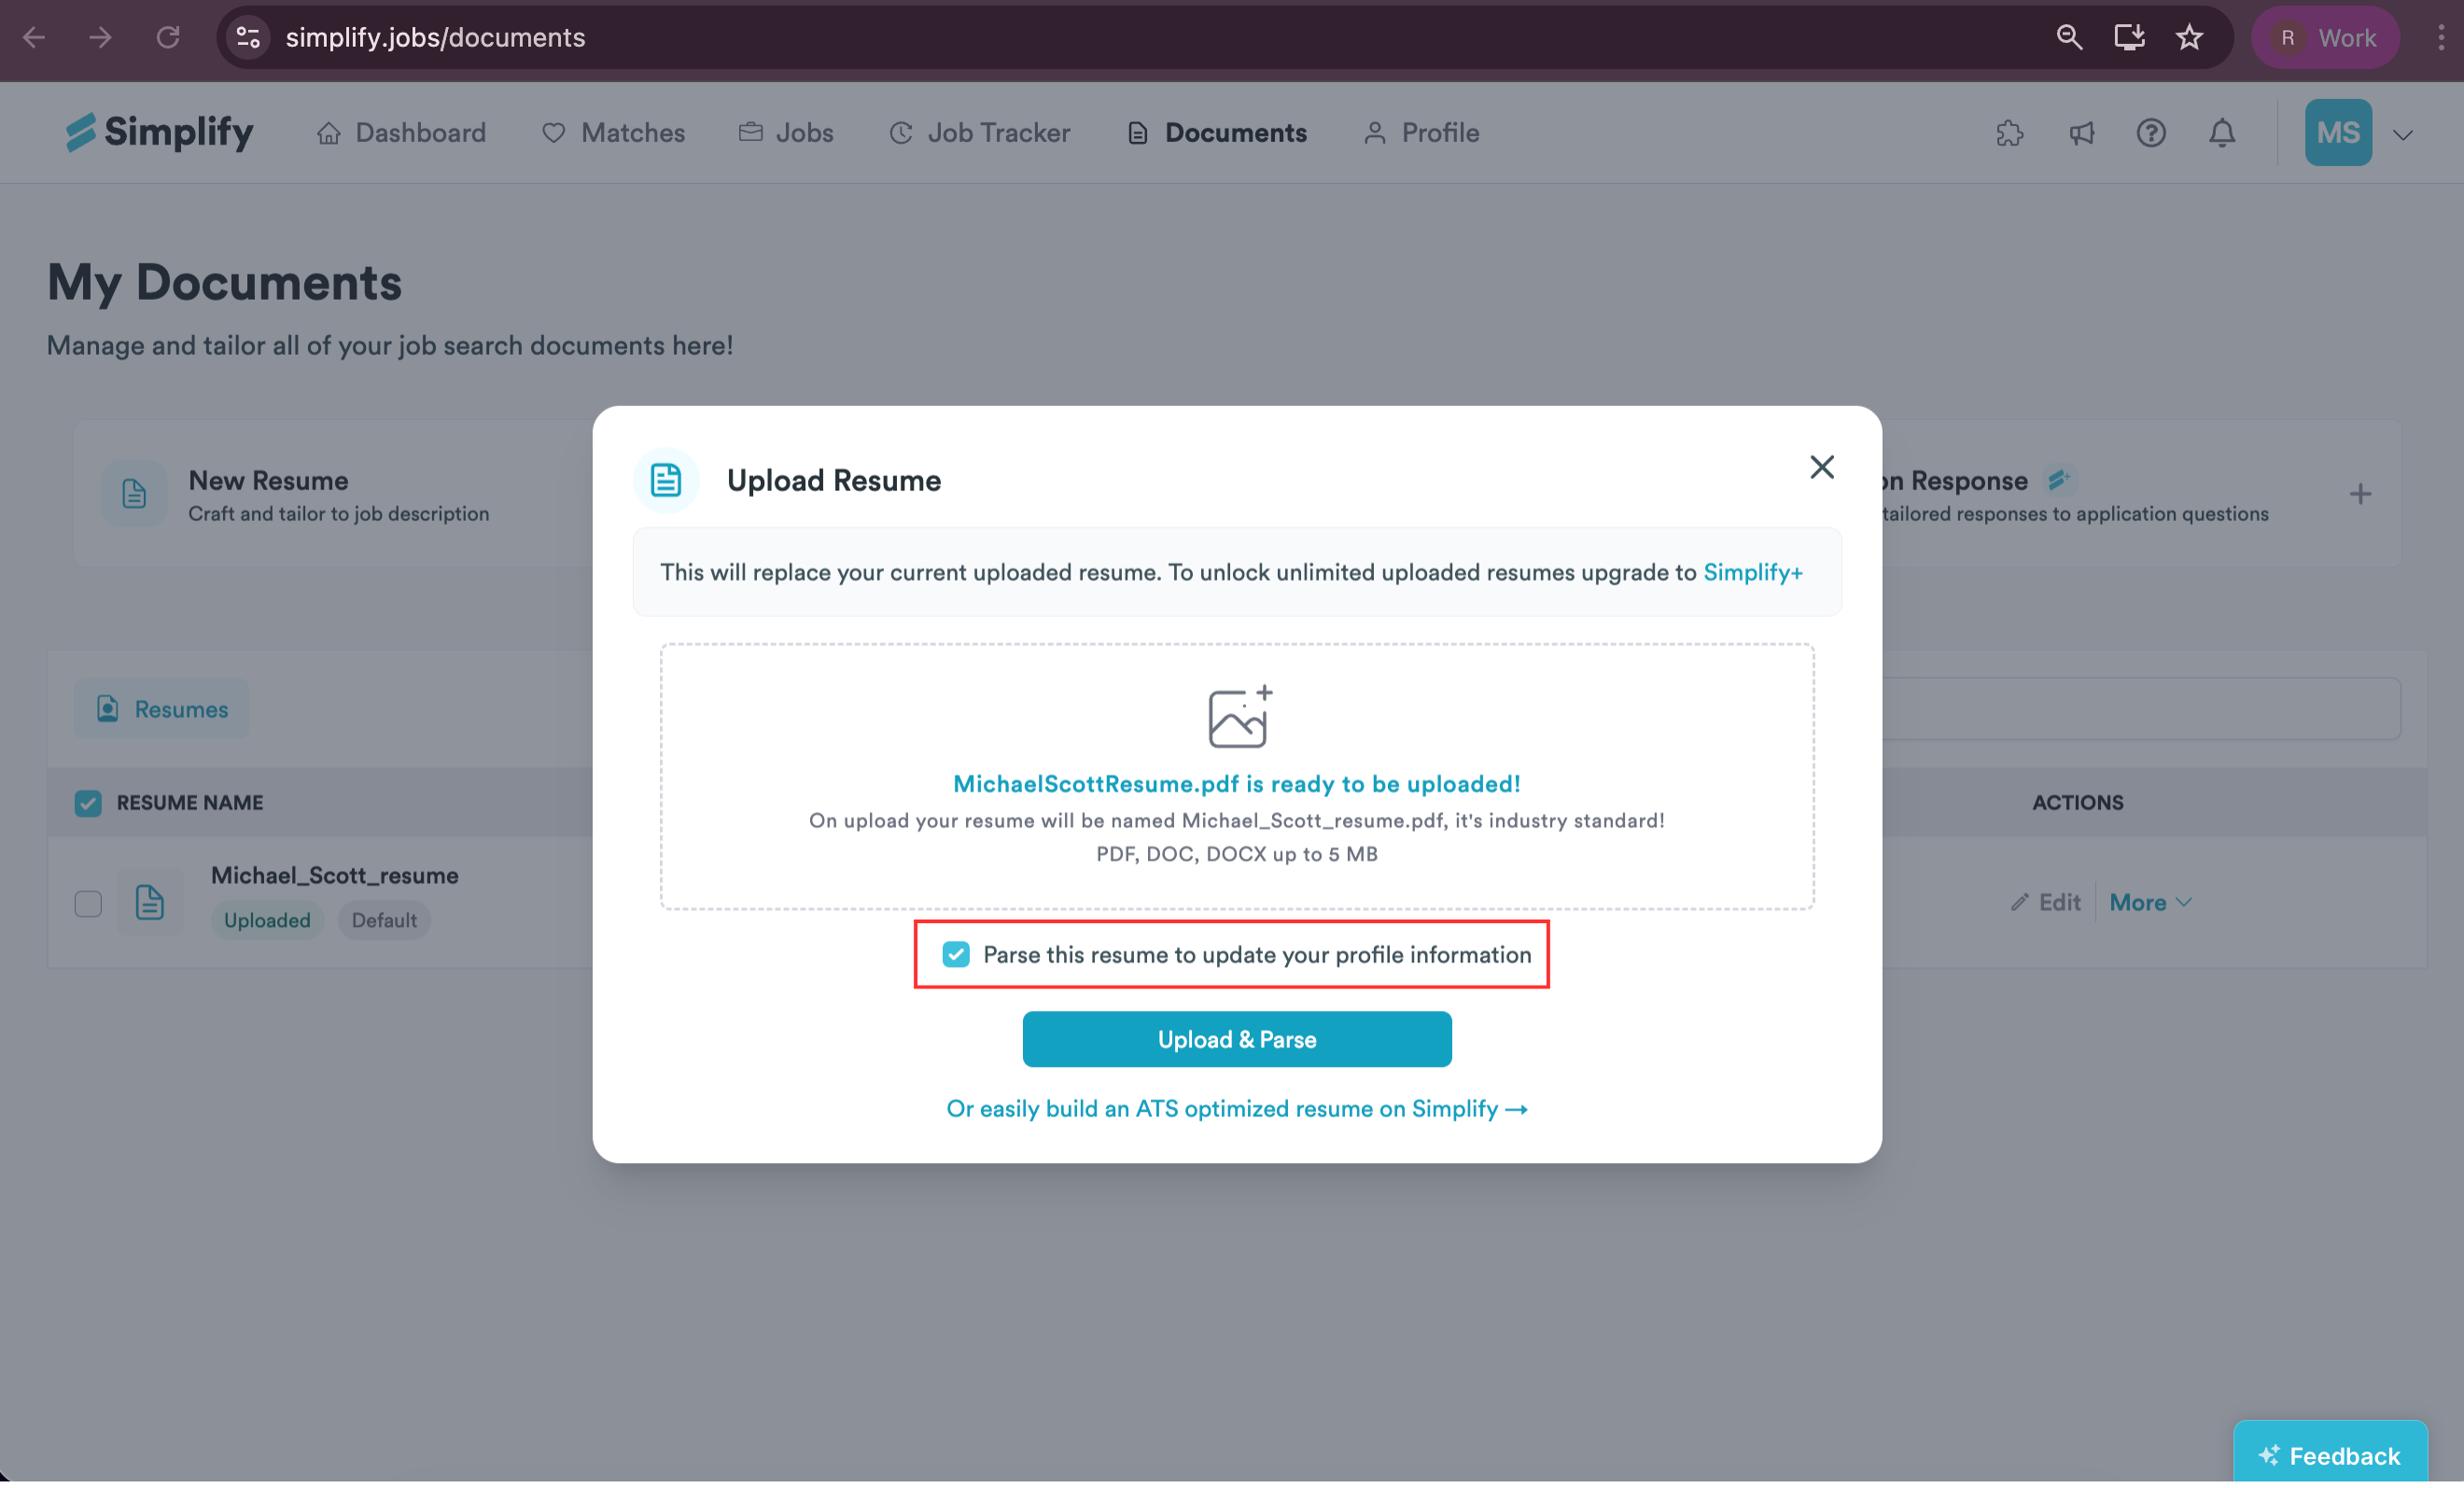Expand the More actions dropdown
Image resolution: width=2464 pixels, height=1488 pixels.
pyautogui.click(x=2151, y=902)
